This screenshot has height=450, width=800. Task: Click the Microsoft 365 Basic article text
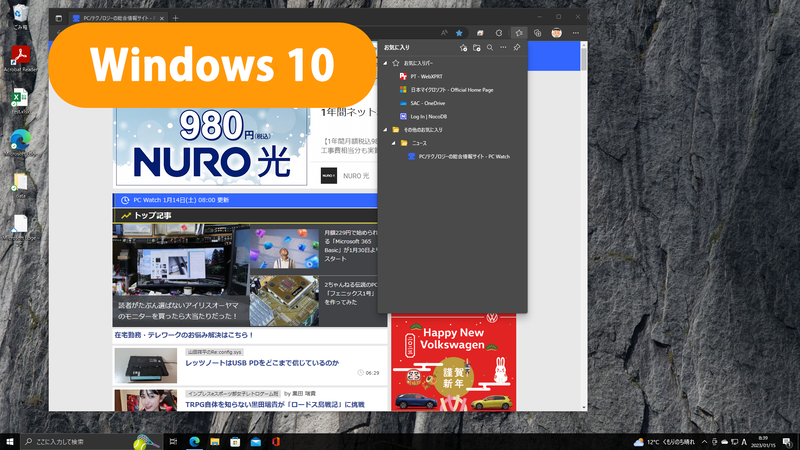(x=351, y=246)
